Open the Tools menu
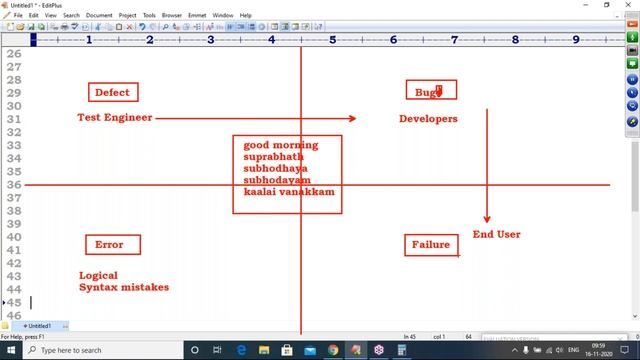Viewport: 640px width, 360px height. [x=149, y=15]
